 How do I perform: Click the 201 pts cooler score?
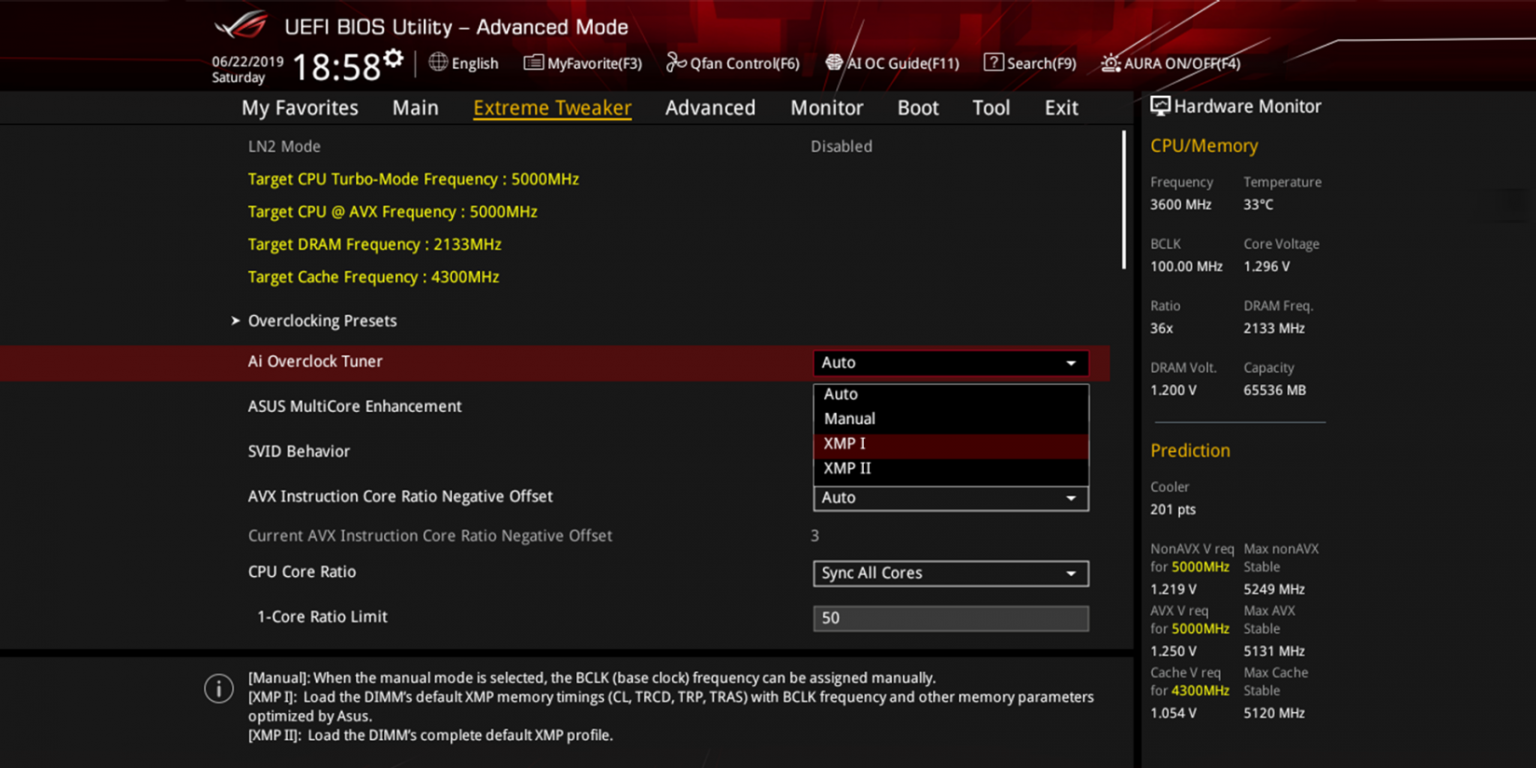click(x=1173, y=510)
